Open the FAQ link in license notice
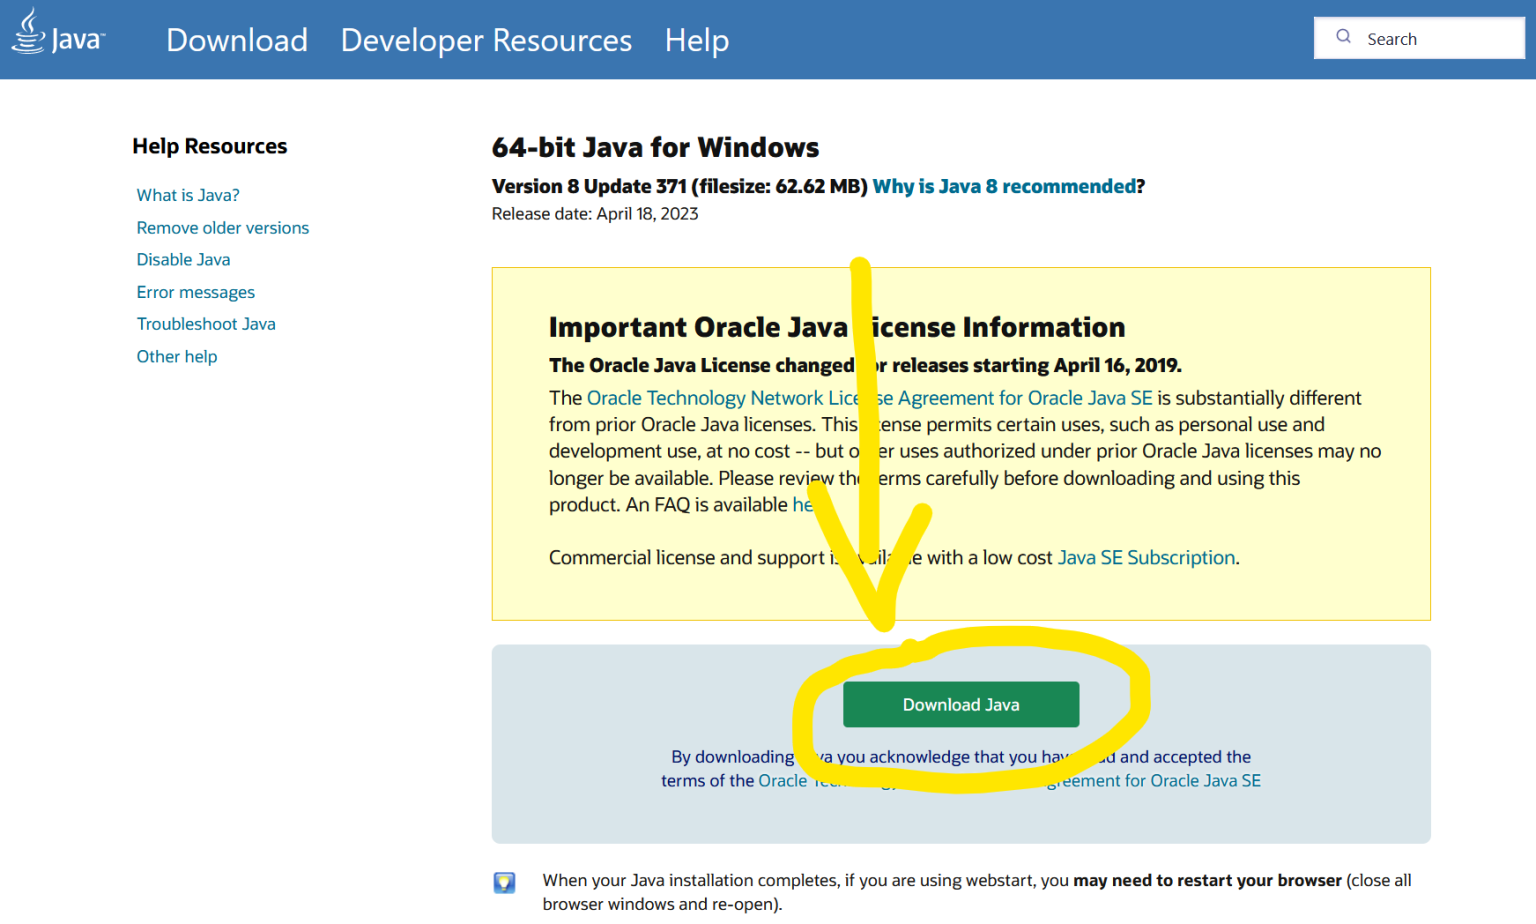1536x924 pixels. pos(806,505)
